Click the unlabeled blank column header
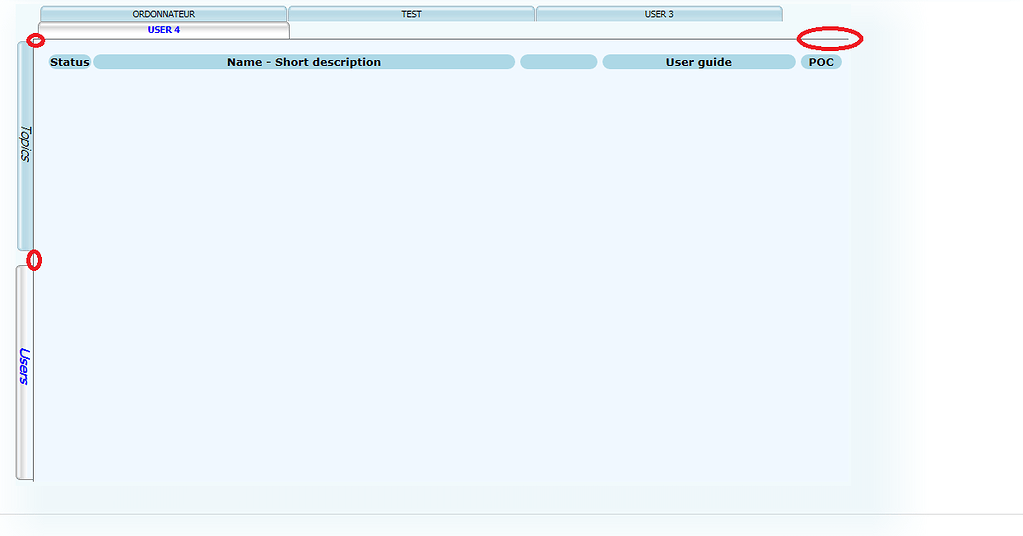Image resolution: width=1023 pixels, height=536 pixels. pyautogui.click(x=558, y=62)
